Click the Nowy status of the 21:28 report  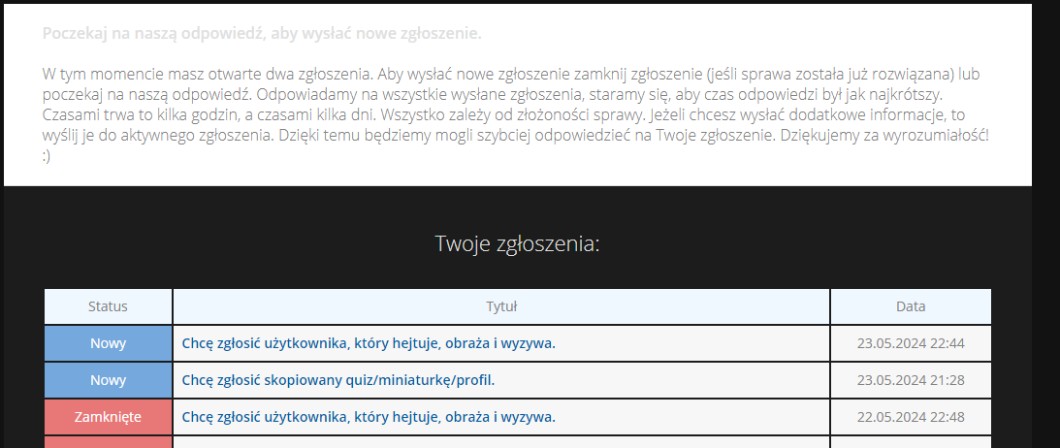(108, 380)
